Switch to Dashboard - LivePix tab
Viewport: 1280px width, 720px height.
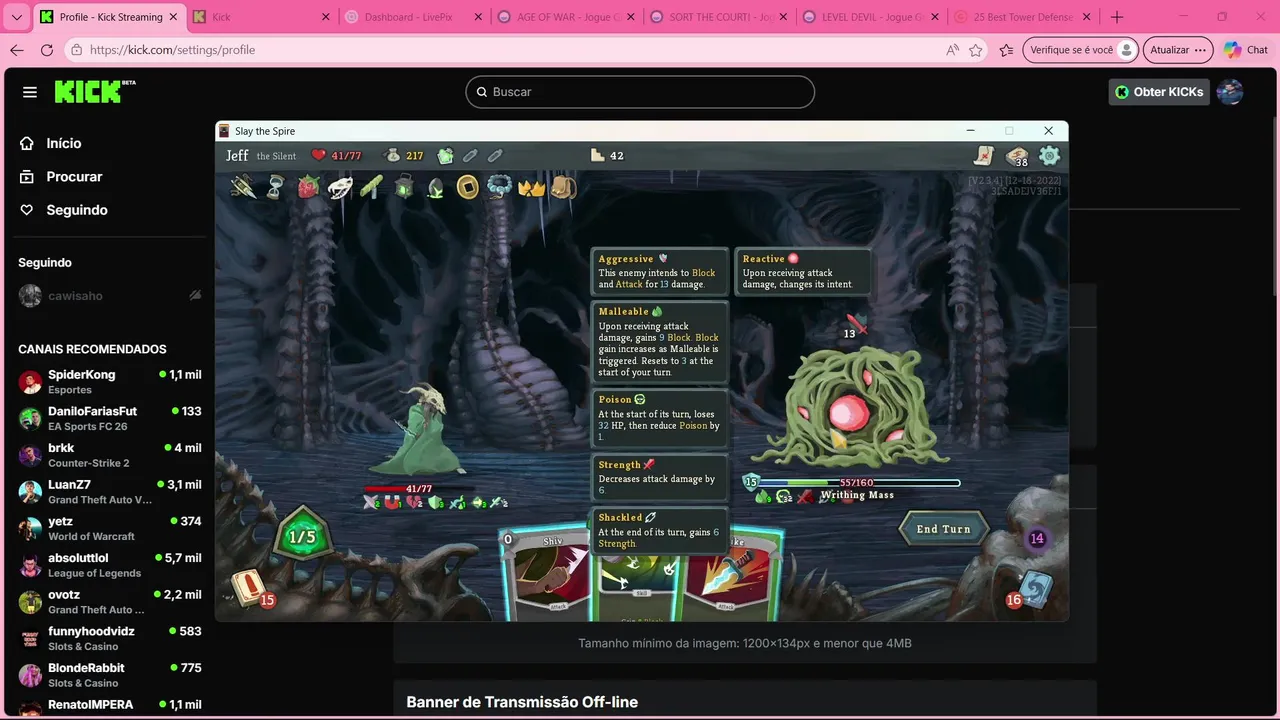(411, 17)
